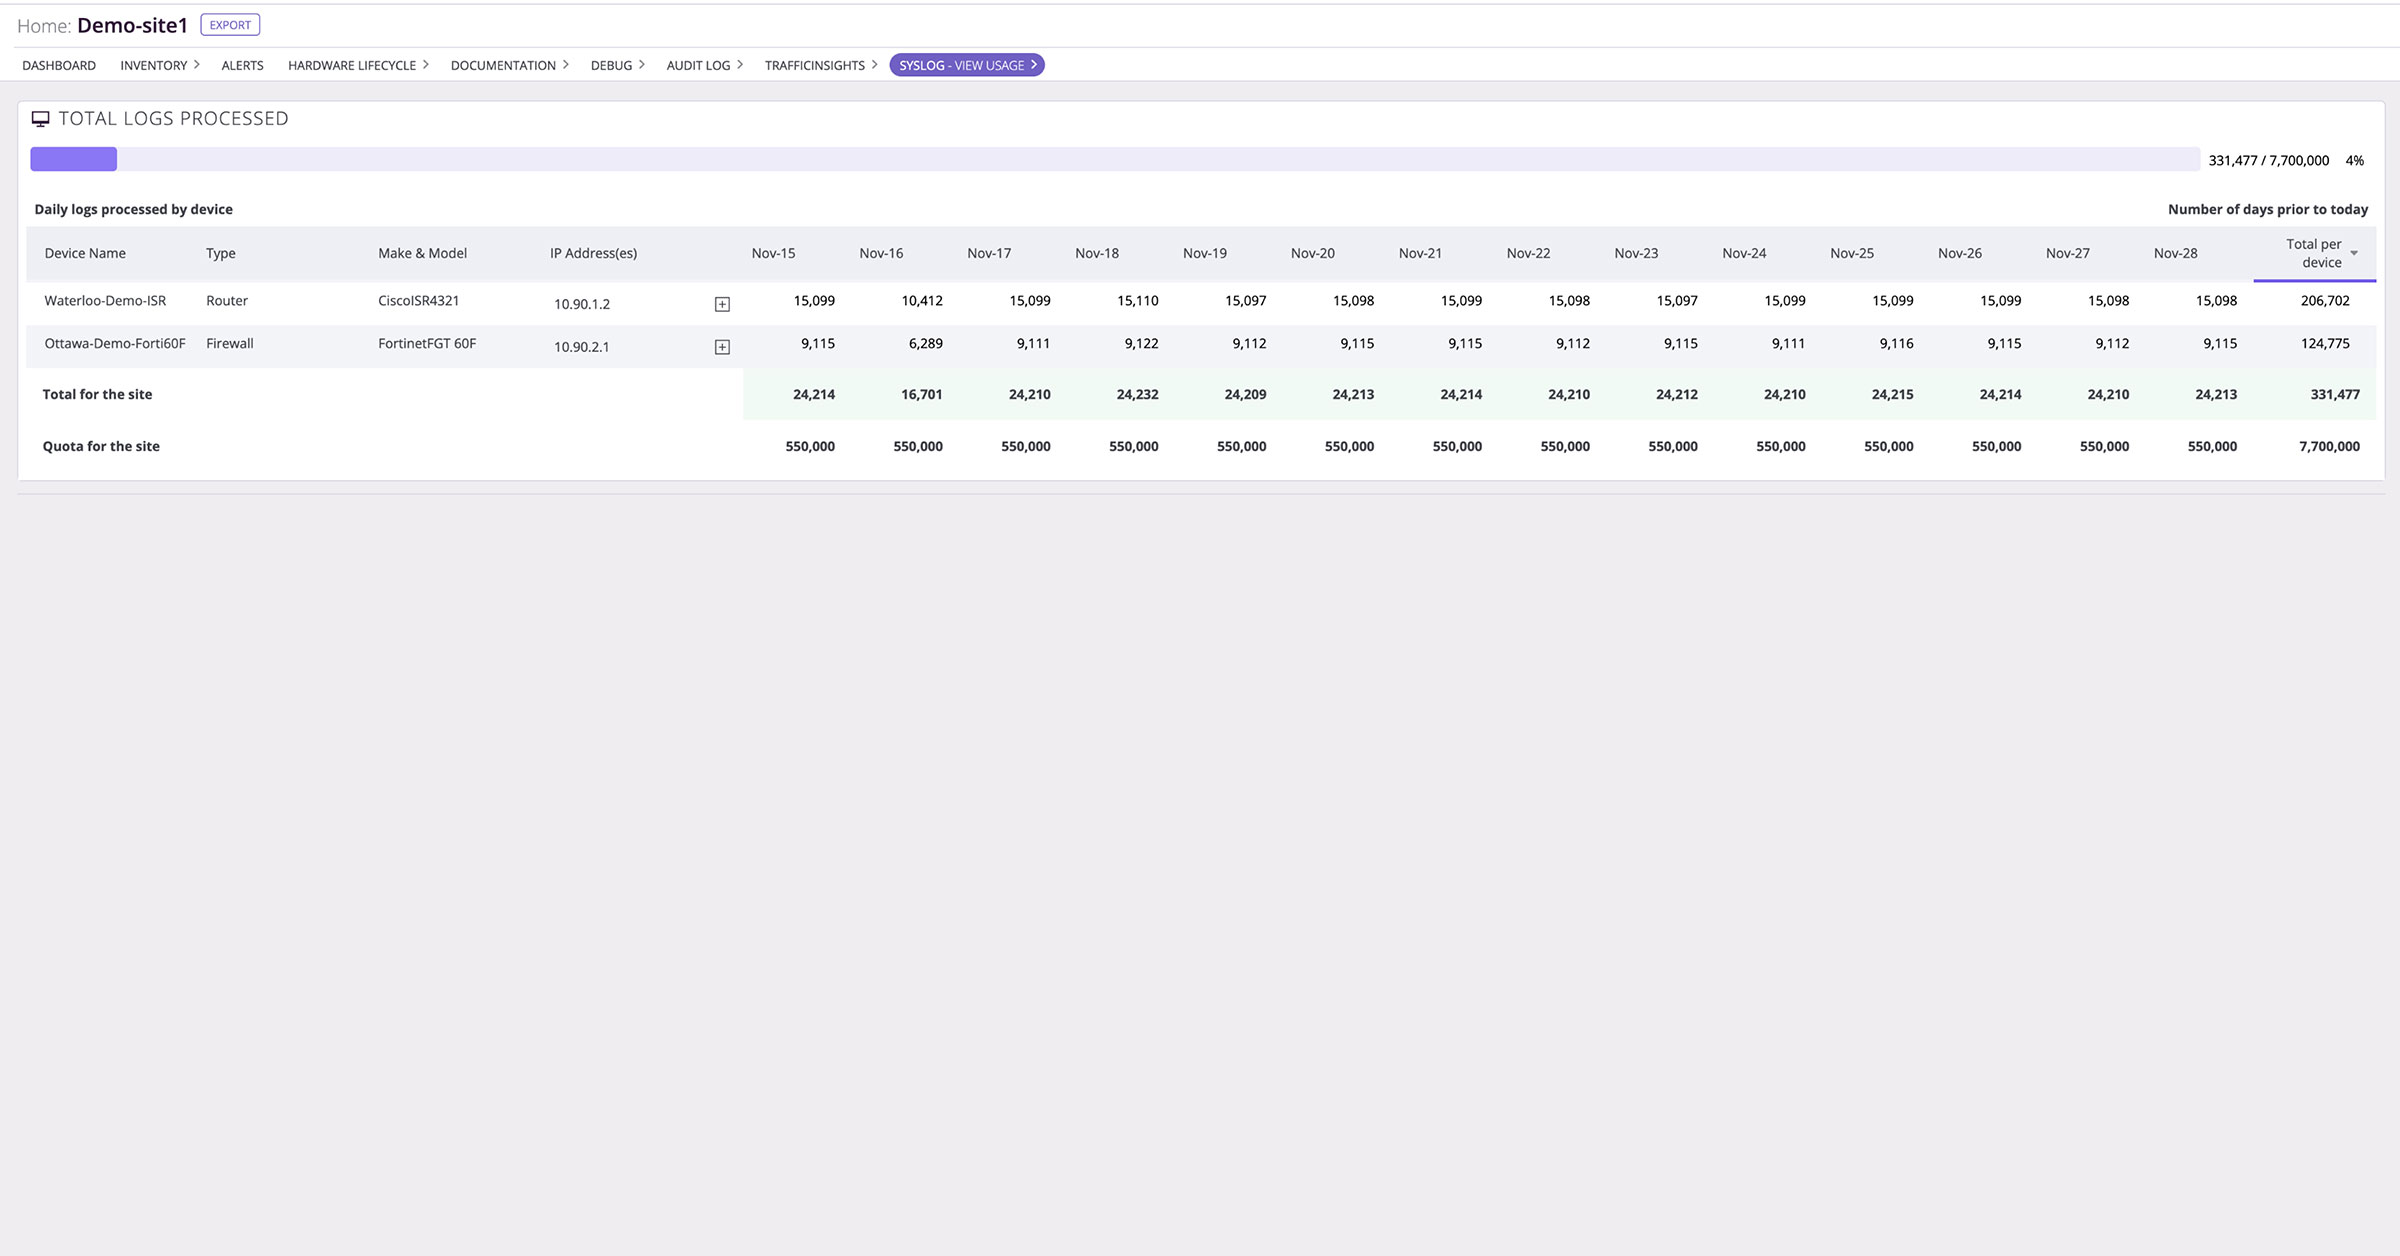Expand IP addresses for Waterloo-Demo-ISR row
Viewport: 2400px width, 1256px height.
click(722, 304)
